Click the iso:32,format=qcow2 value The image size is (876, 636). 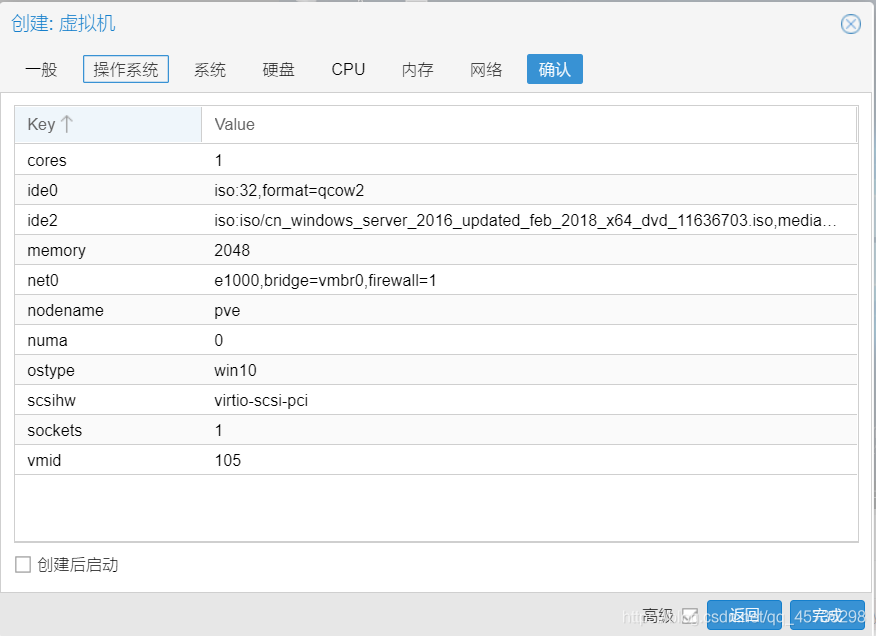point(289,191)
